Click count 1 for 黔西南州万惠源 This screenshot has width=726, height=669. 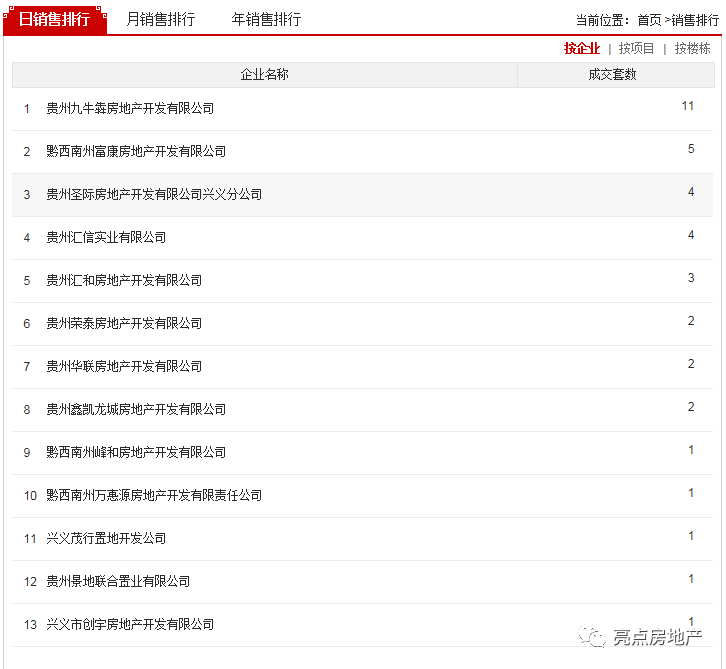coord(691,493)
